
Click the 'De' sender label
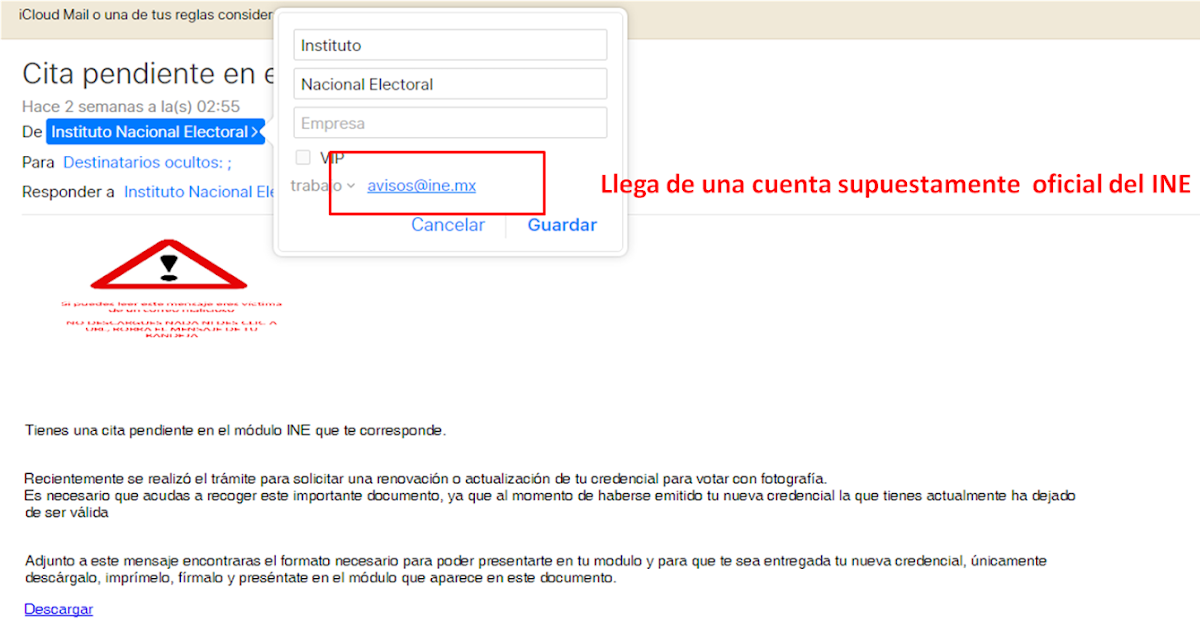point(32,132)
